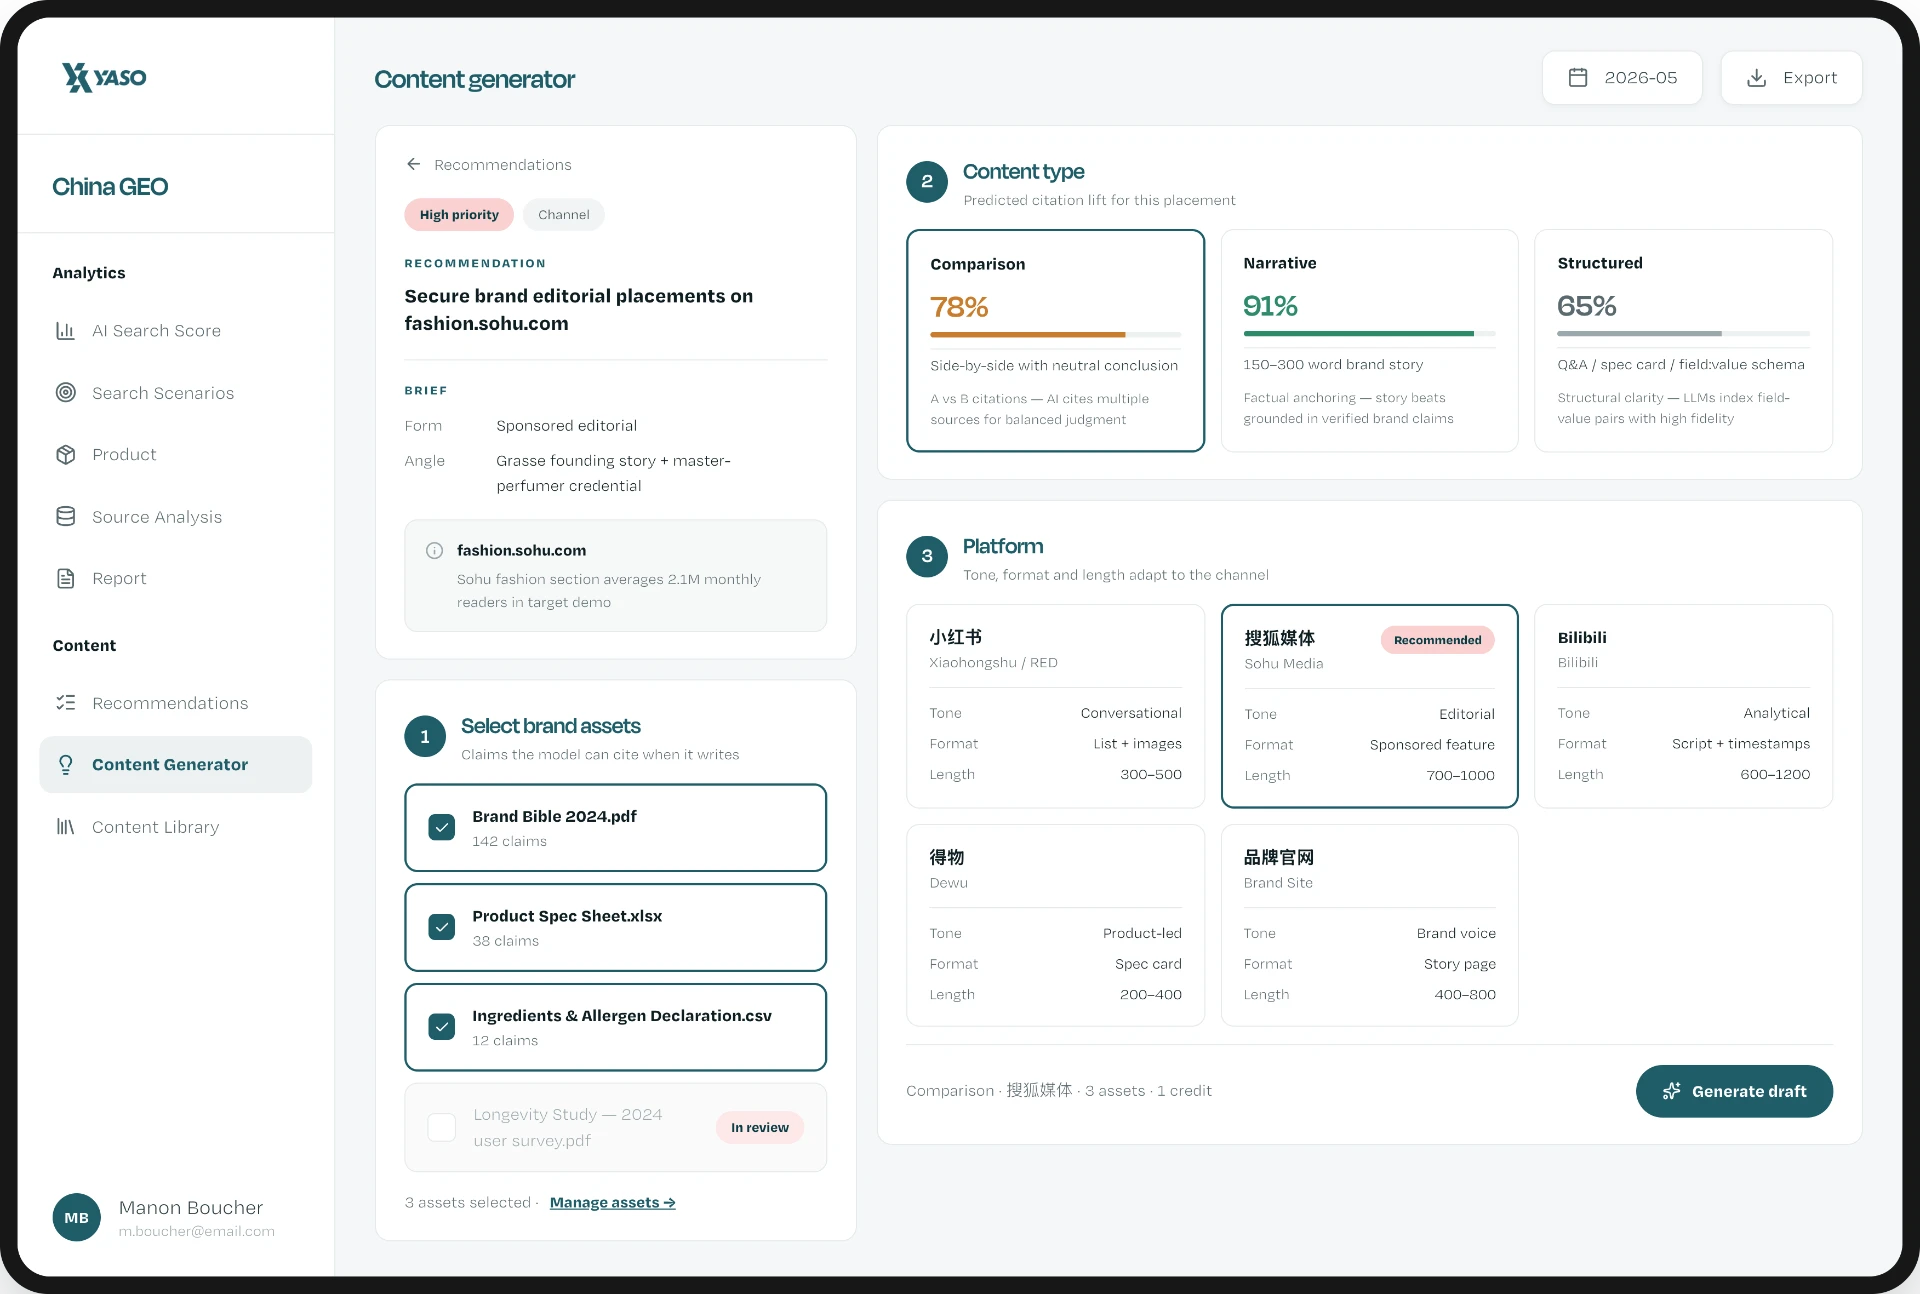Click the '3 assets selected' text

coord(468,1202)
